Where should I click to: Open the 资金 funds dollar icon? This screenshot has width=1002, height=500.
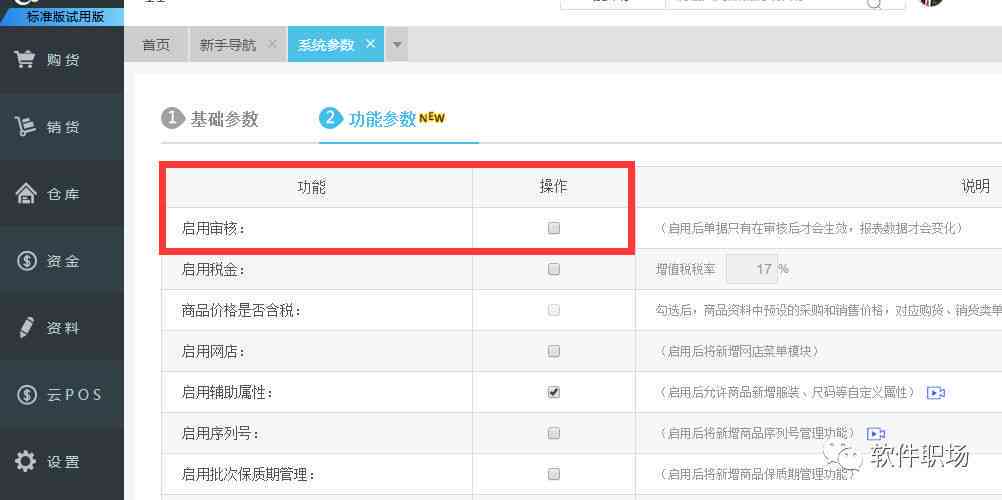tap(26, 261)
